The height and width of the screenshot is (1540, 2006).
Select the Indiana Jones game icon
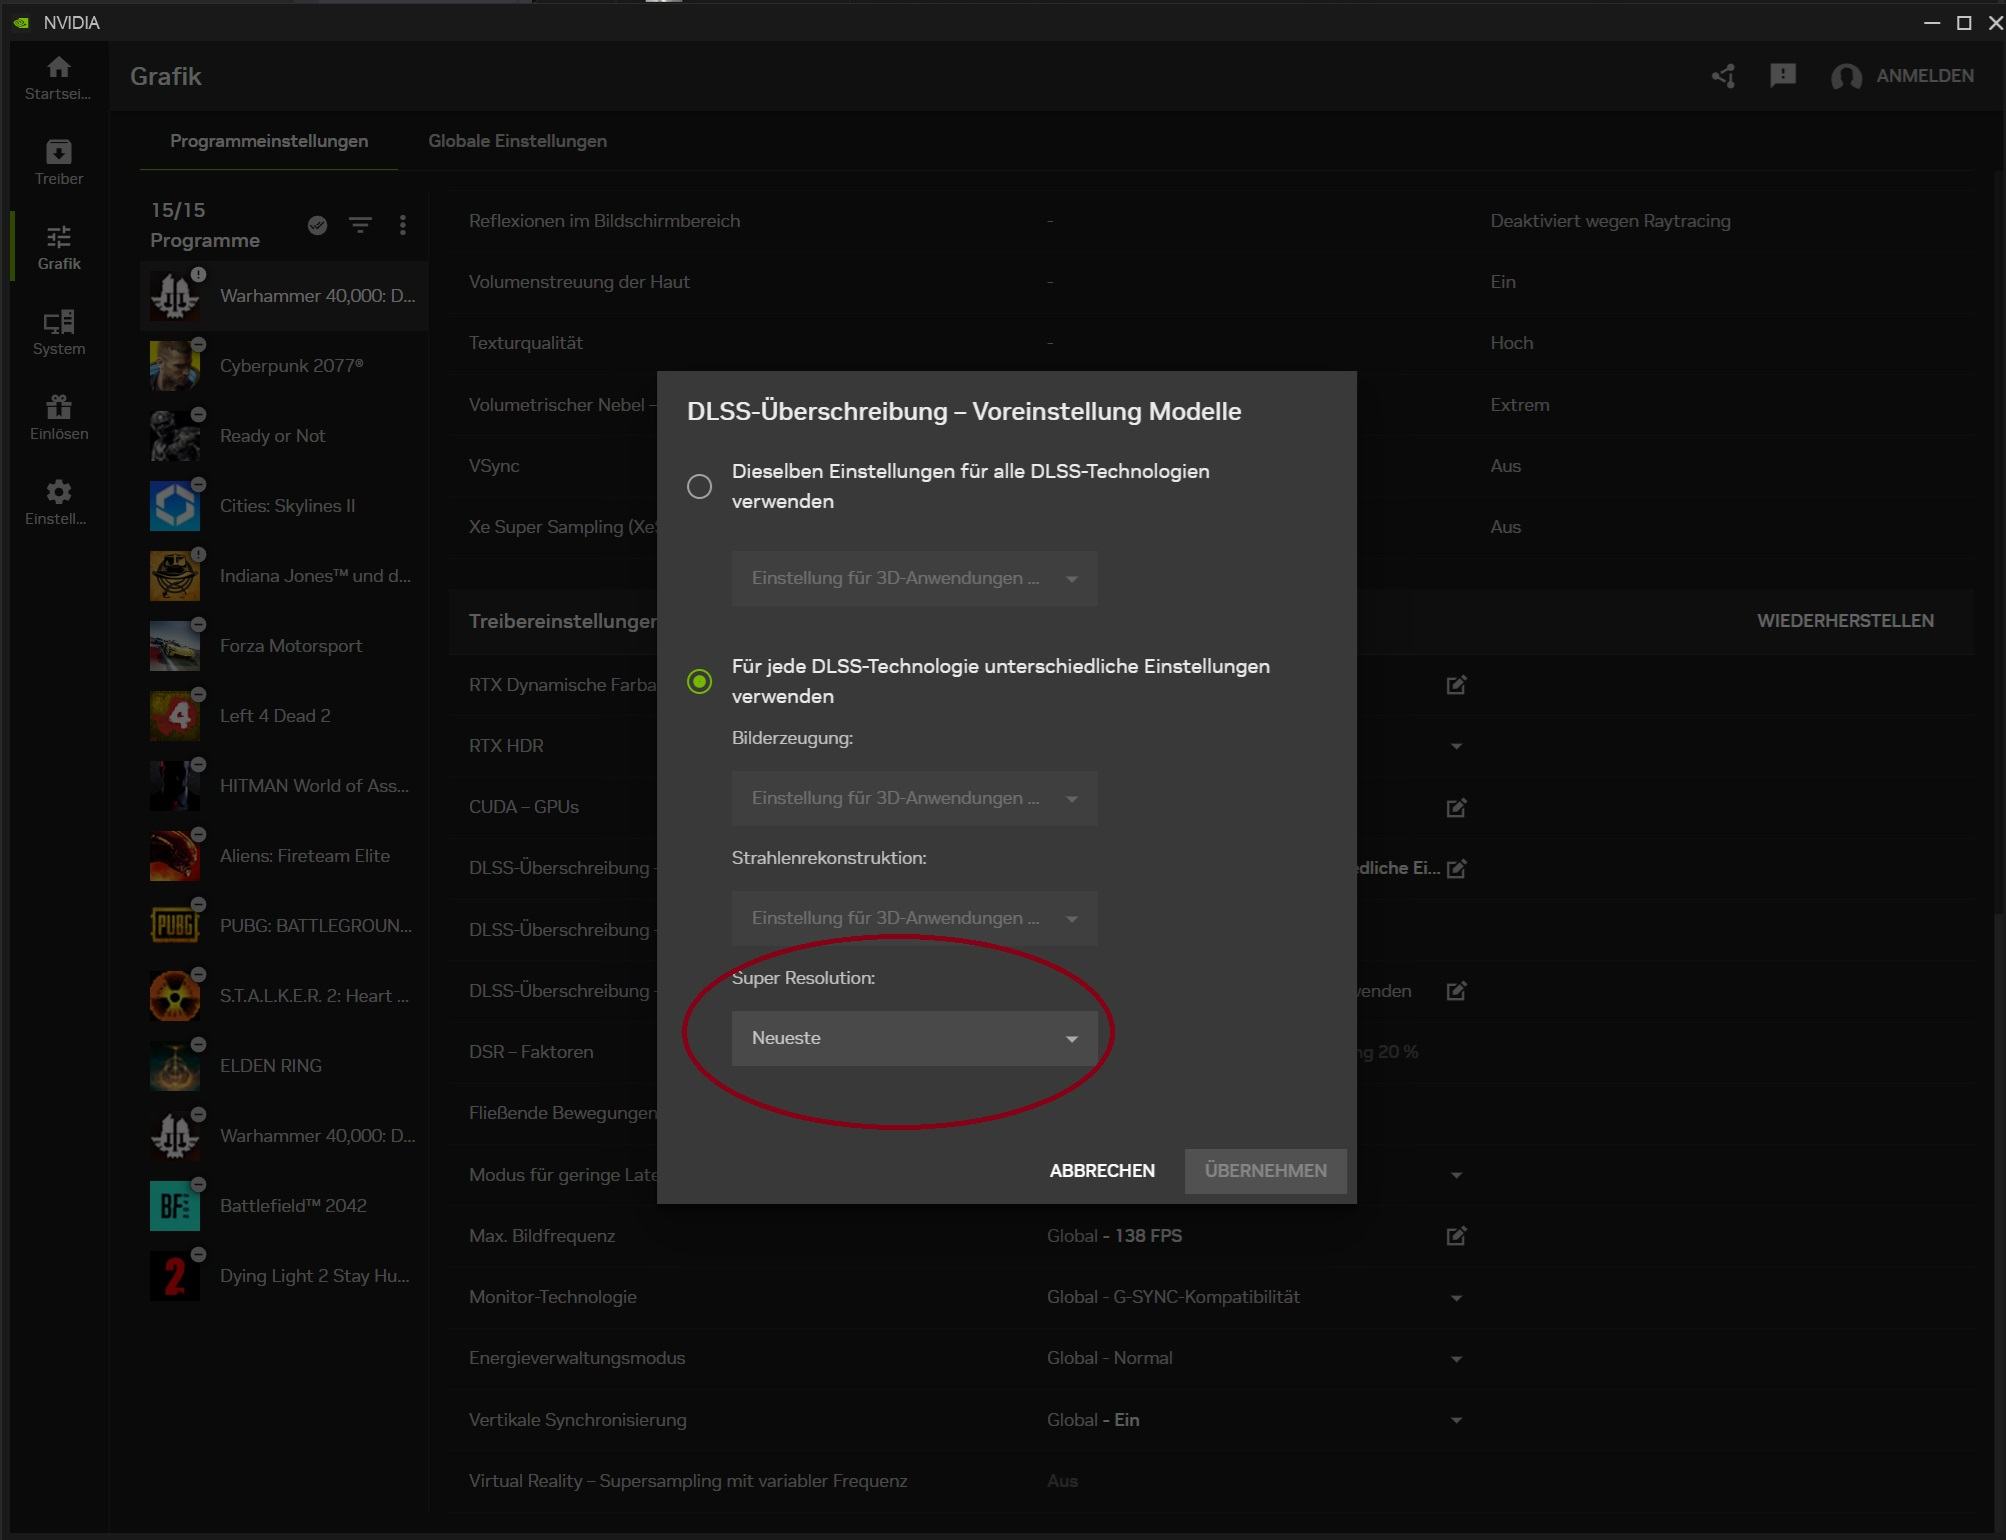(175, 576)
